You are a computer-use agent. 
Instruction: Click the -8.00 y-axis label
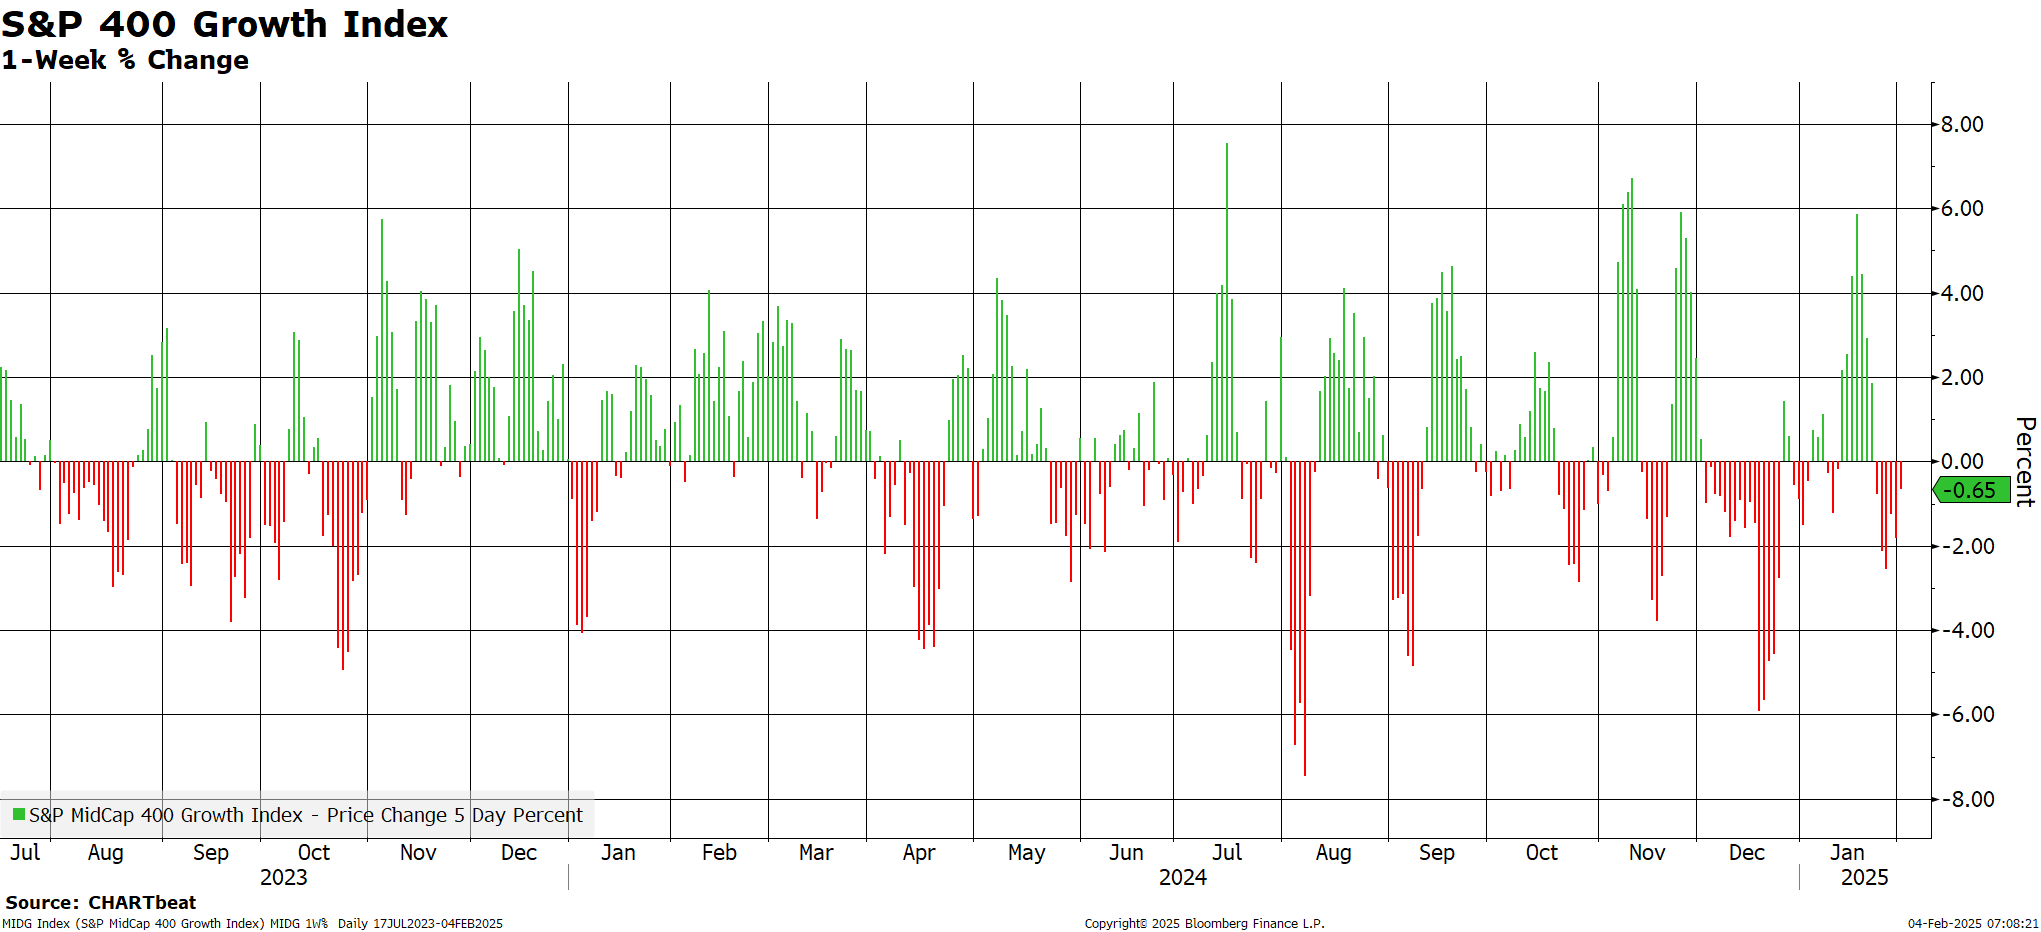(1967, 799)
